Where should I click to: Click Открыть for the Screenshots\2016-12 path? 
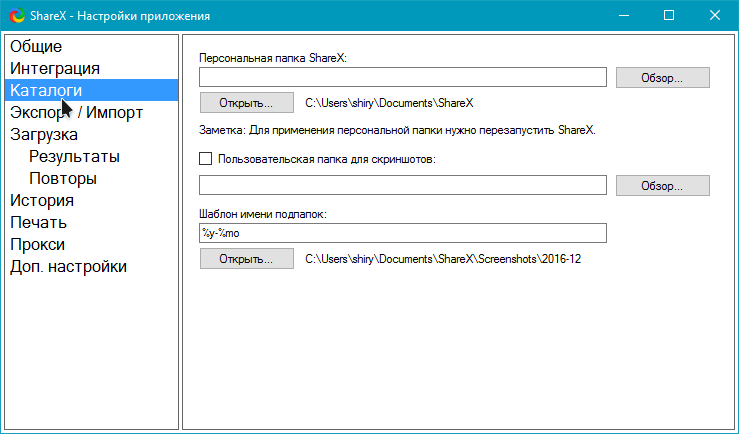tap(246, 259)
